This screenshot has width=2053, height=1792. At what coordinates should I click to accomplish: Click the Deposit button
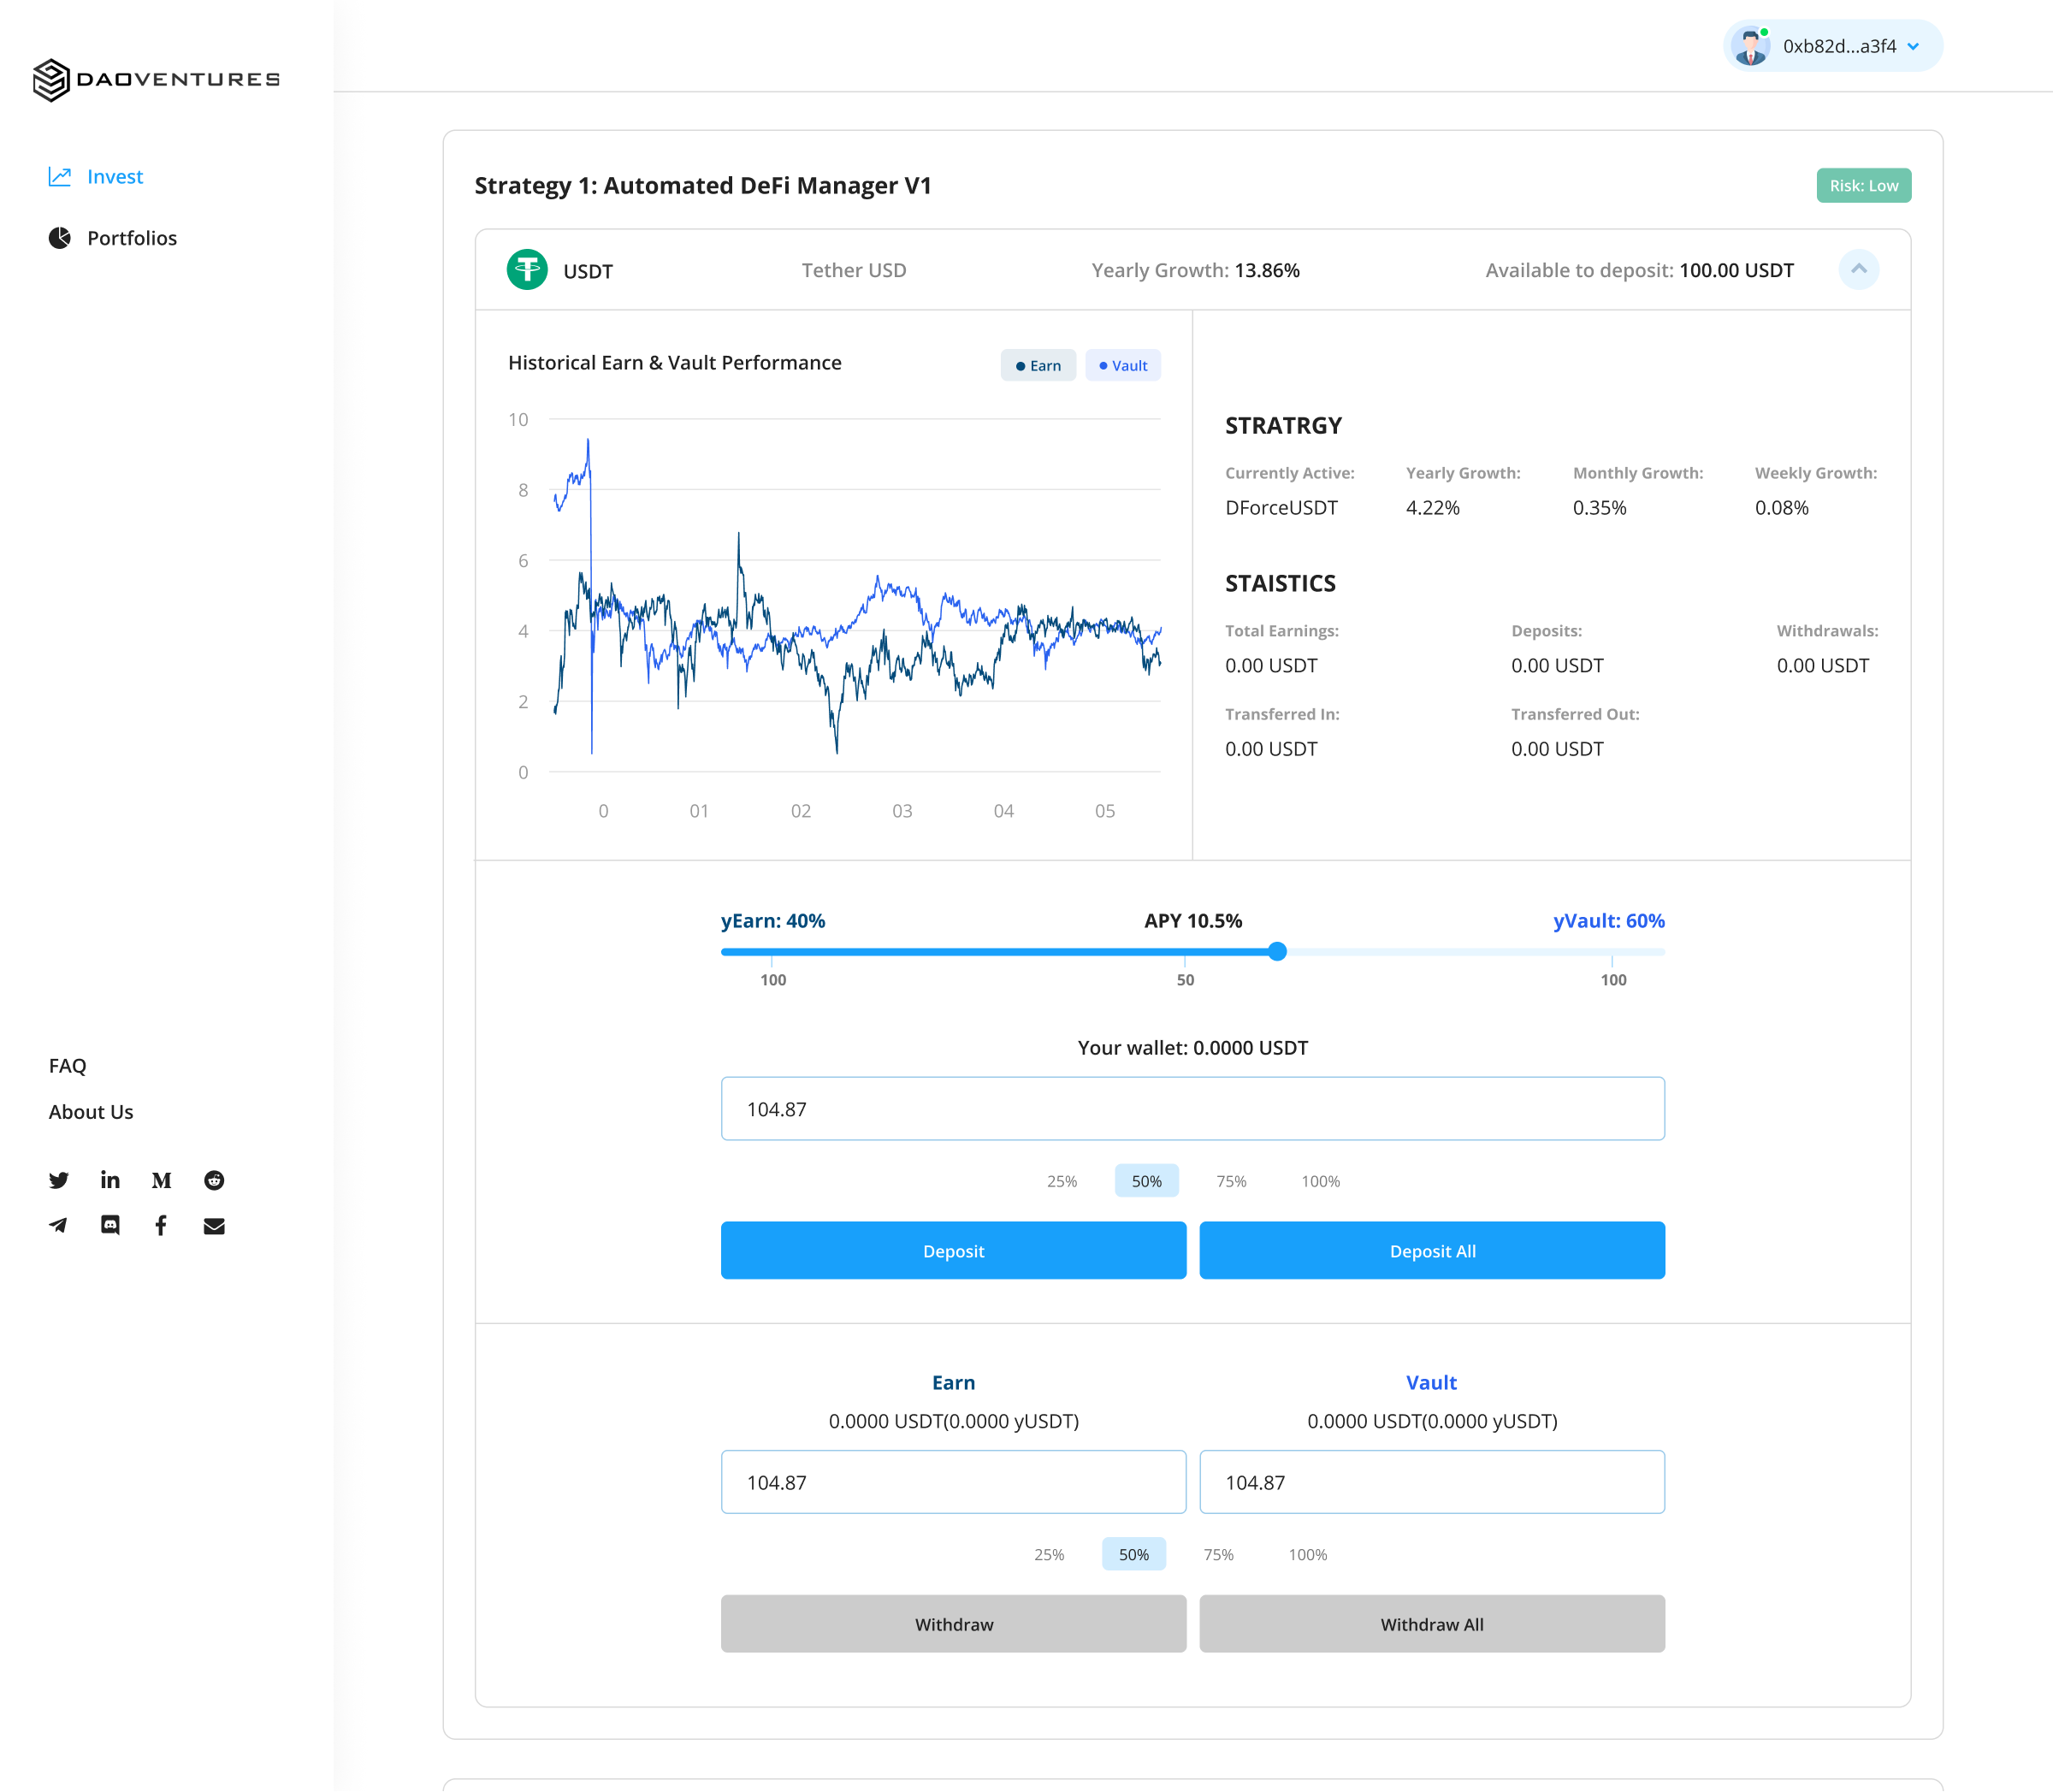pyautogui.click(x=953, y=1251)
